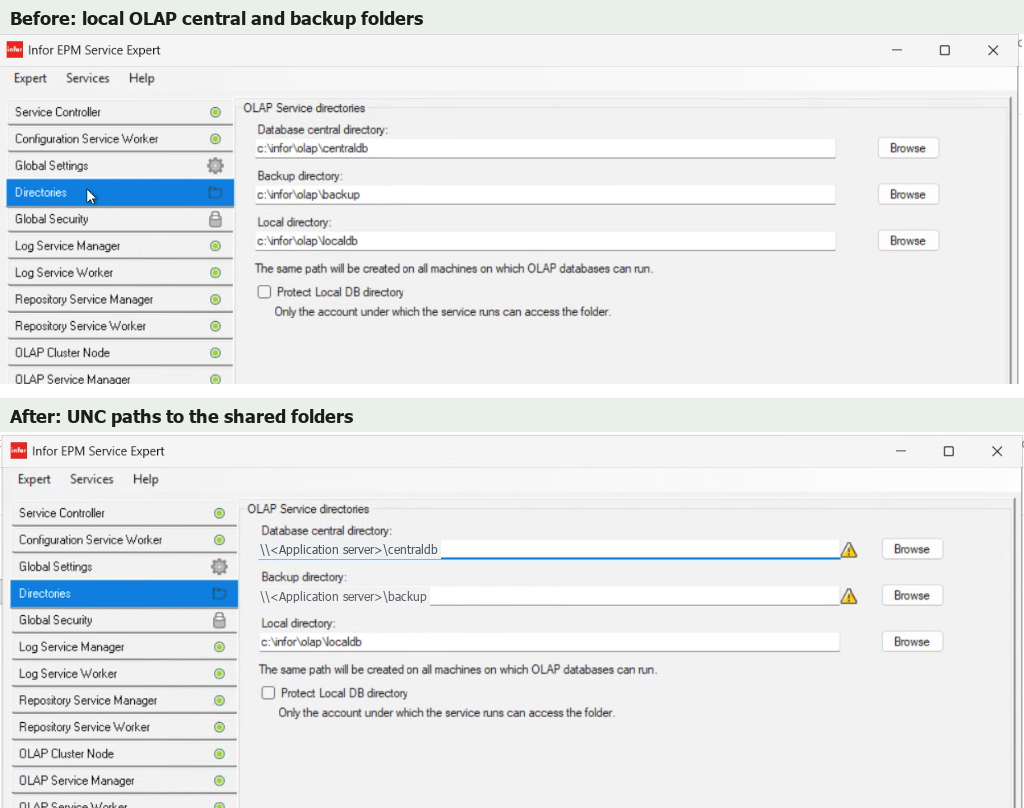Click the Log Service Manager status icon in the Before window
The height and width of the screenshot is (808, 1024).
(215, 246)
